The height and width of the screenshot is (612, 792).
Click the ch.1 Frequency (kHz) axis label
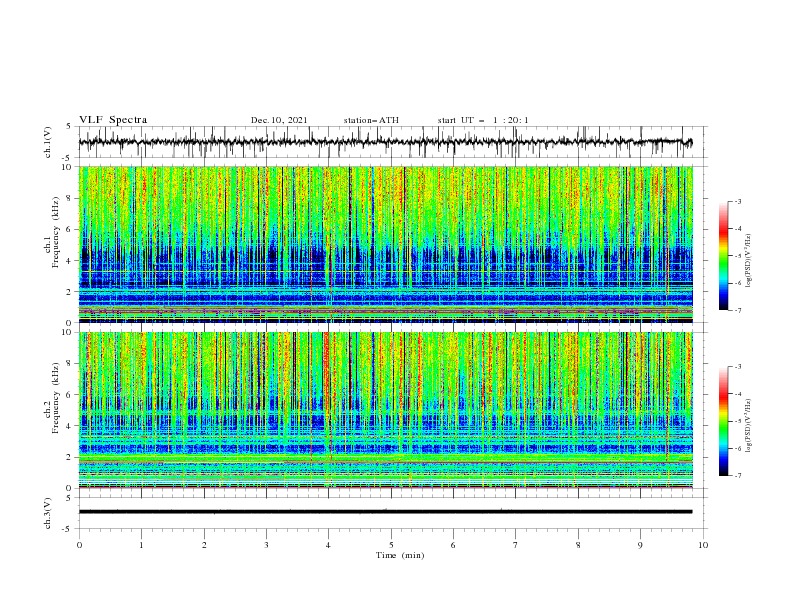[52, 232]
